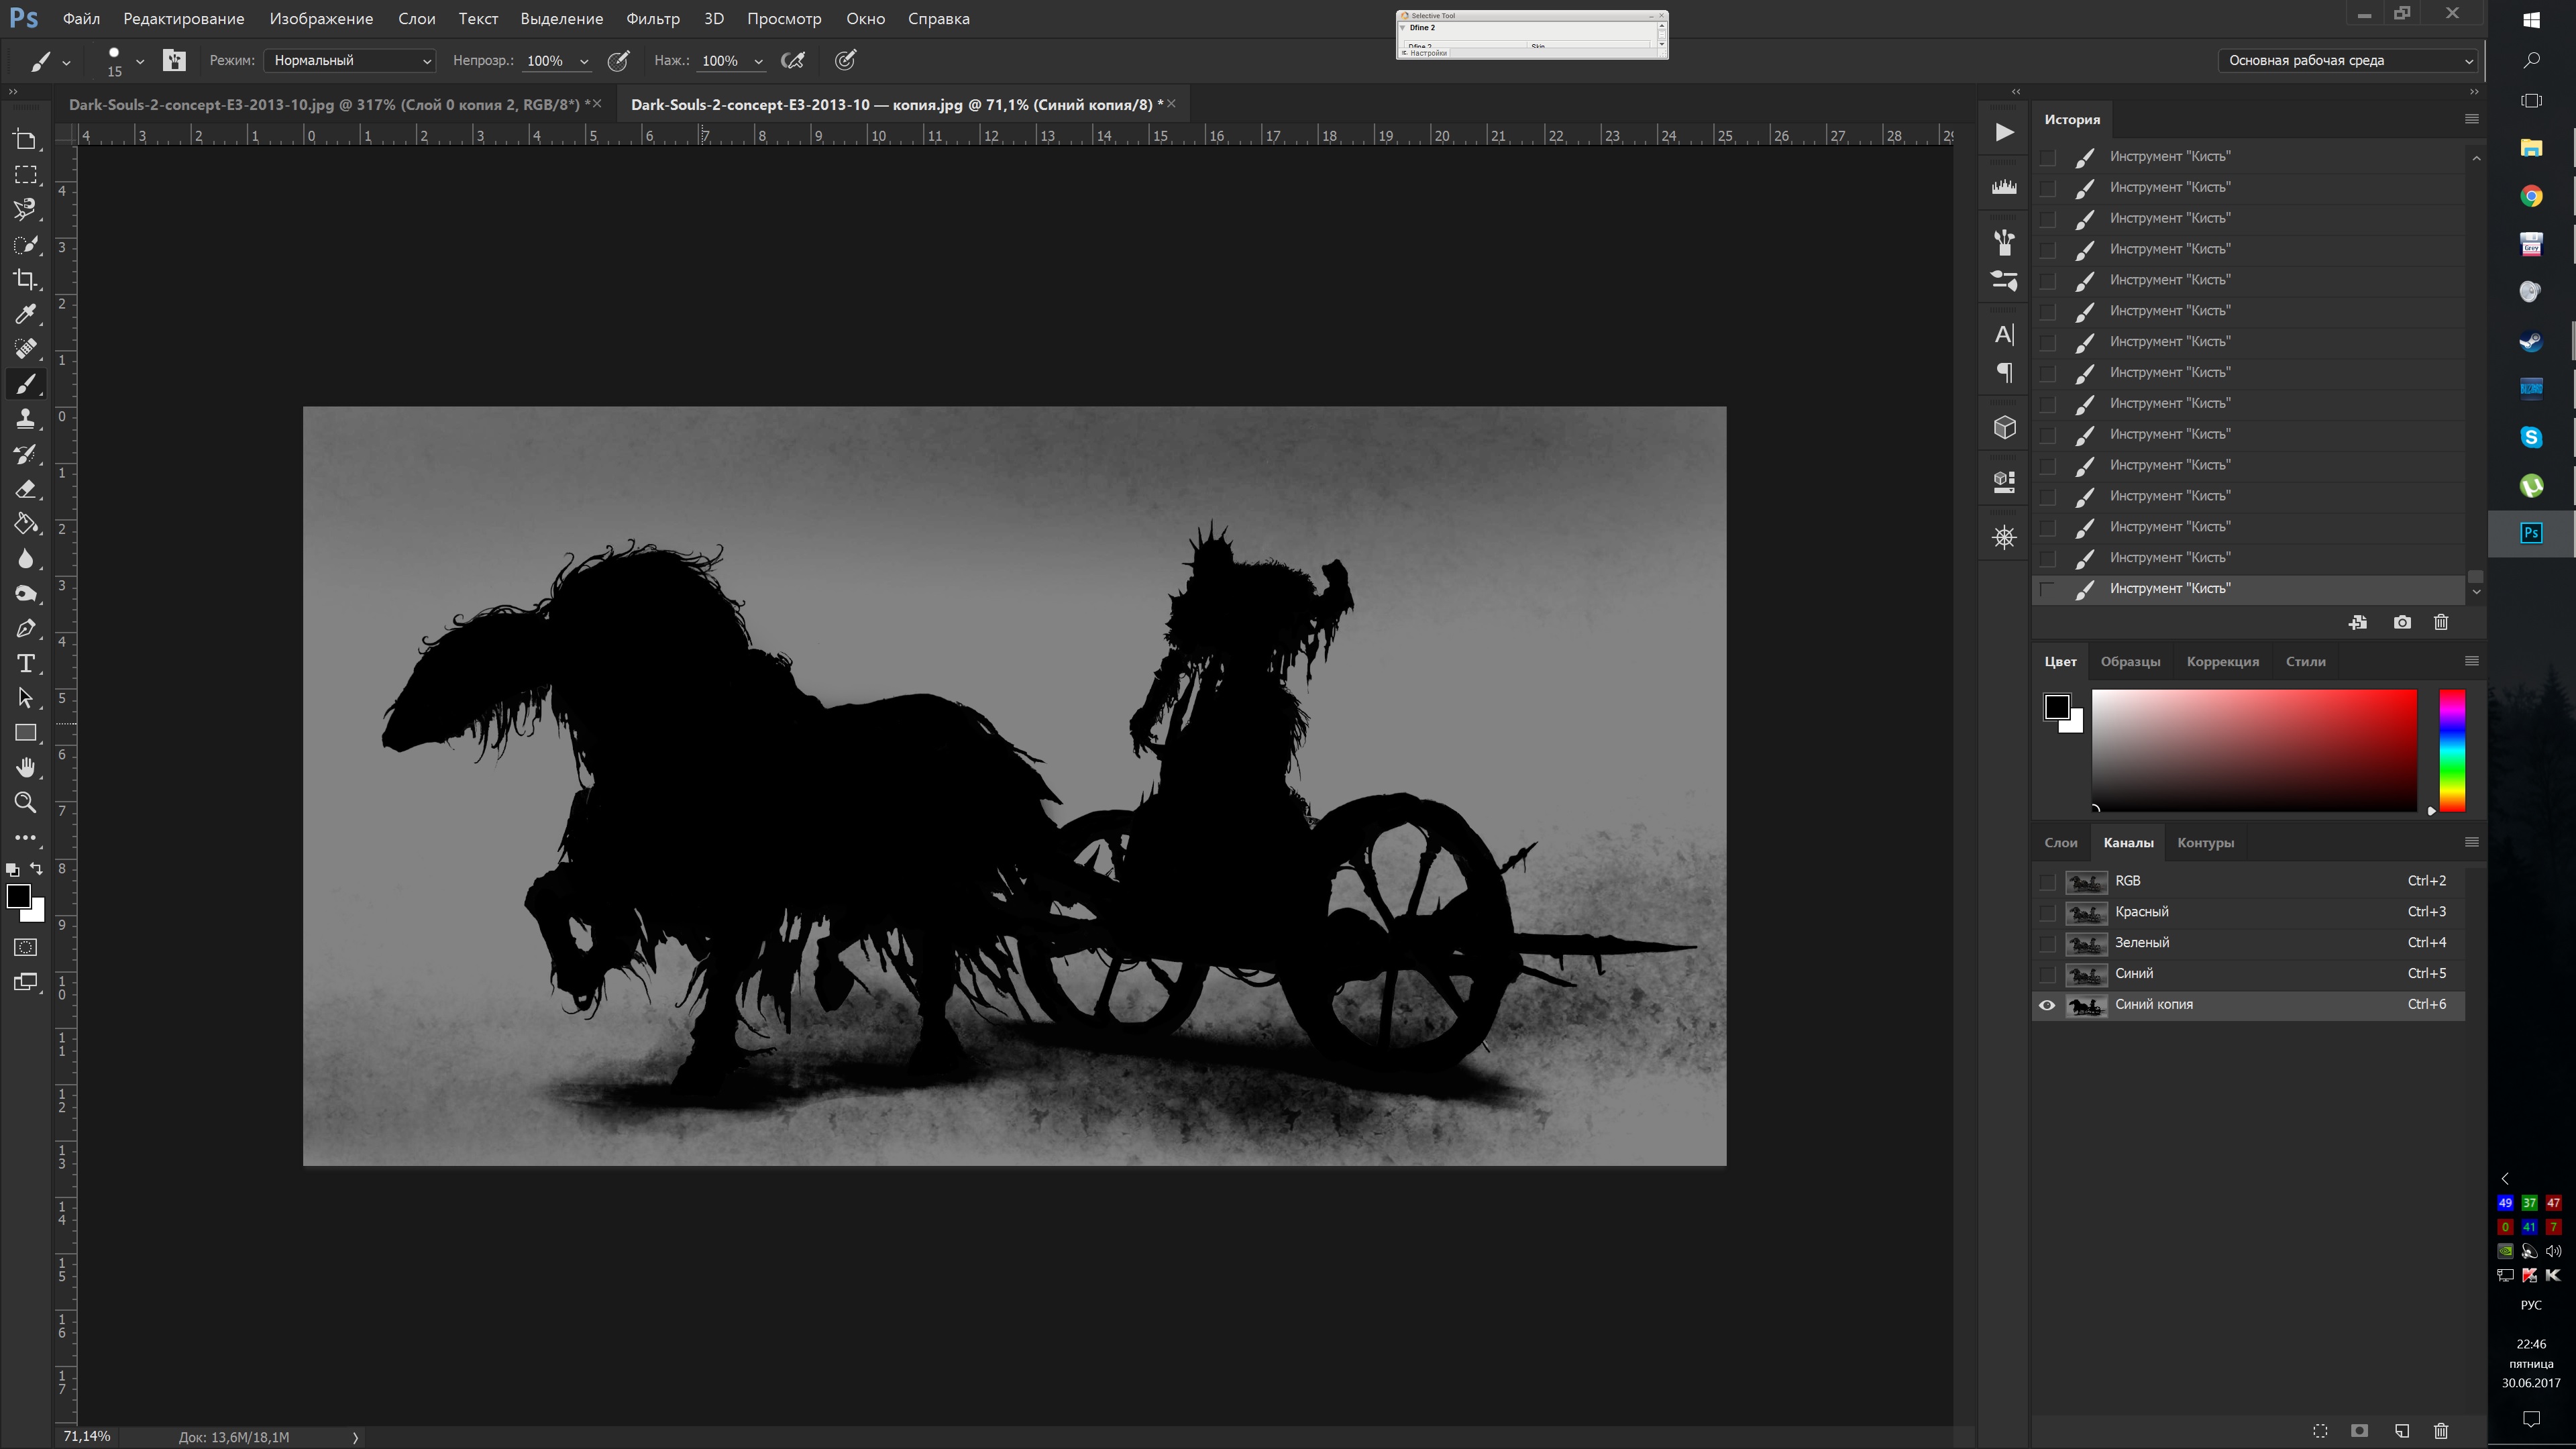
Task: Switch to the Контуры tab
Action: (2205, 843)
